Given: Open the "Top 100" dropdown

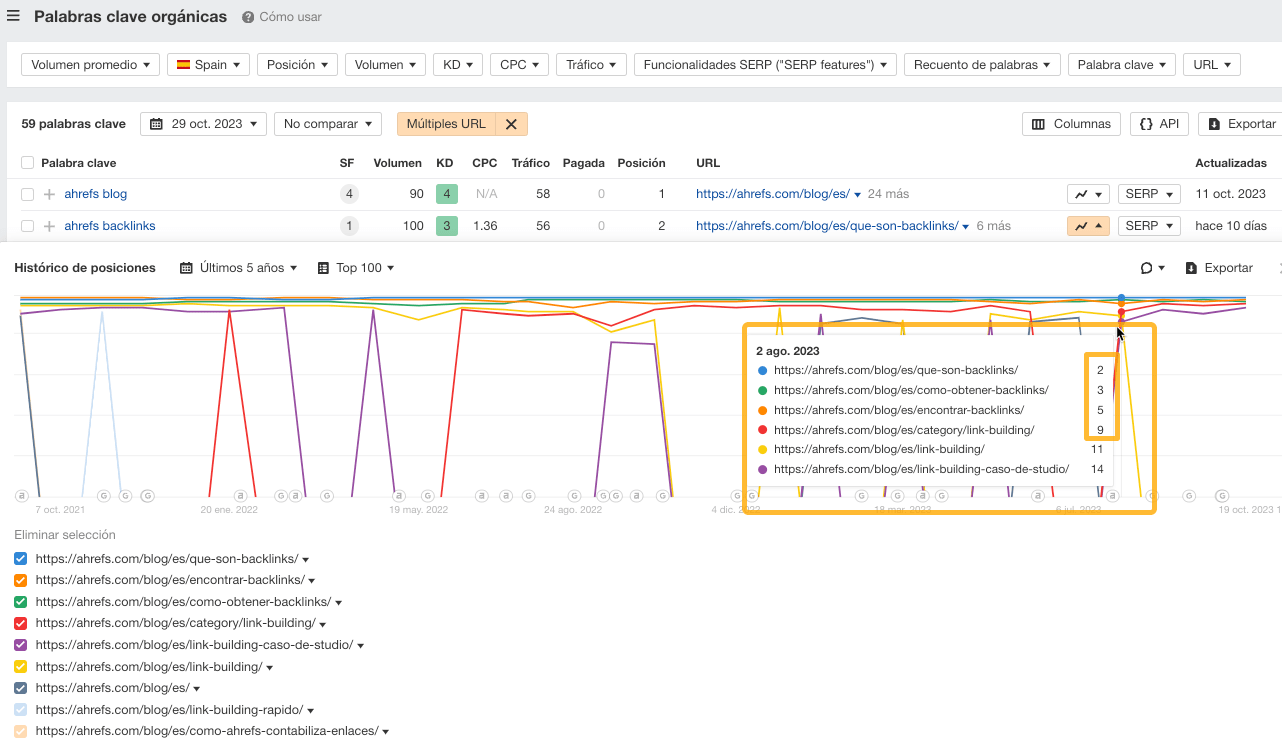Looking at the screenshot, I should click(x=355, y=267).
